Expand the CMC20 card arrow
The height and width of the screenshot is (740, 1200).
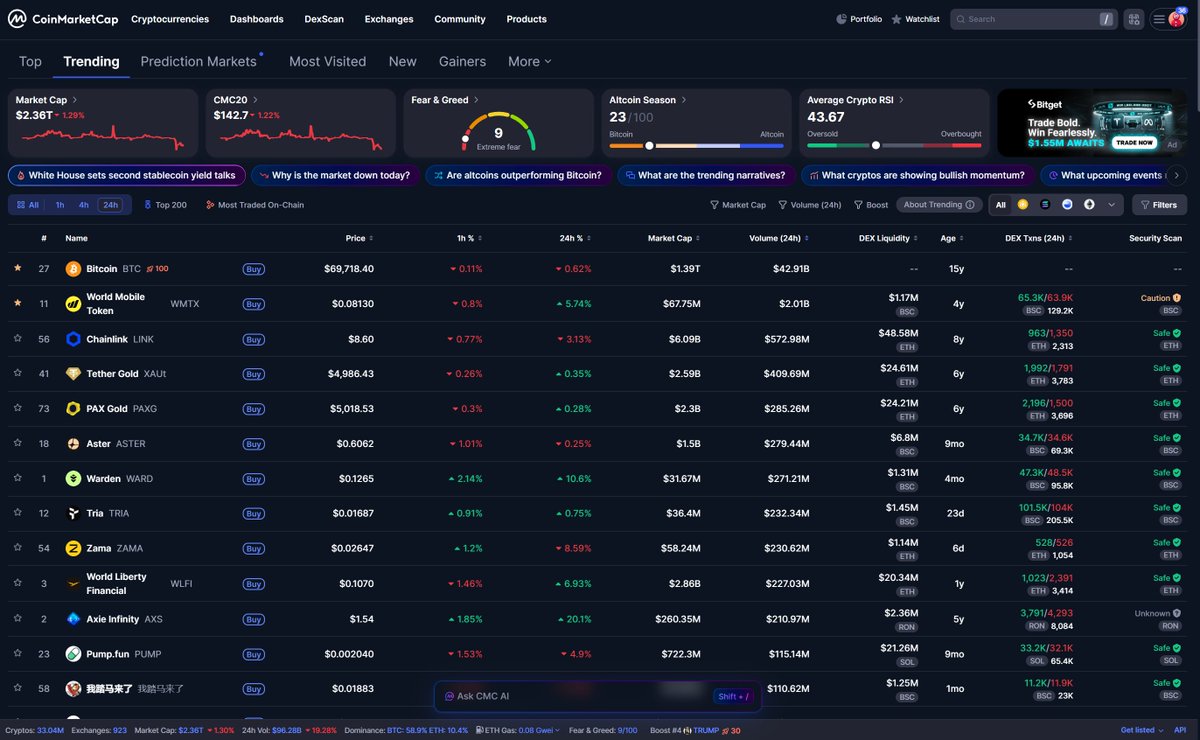256,100
